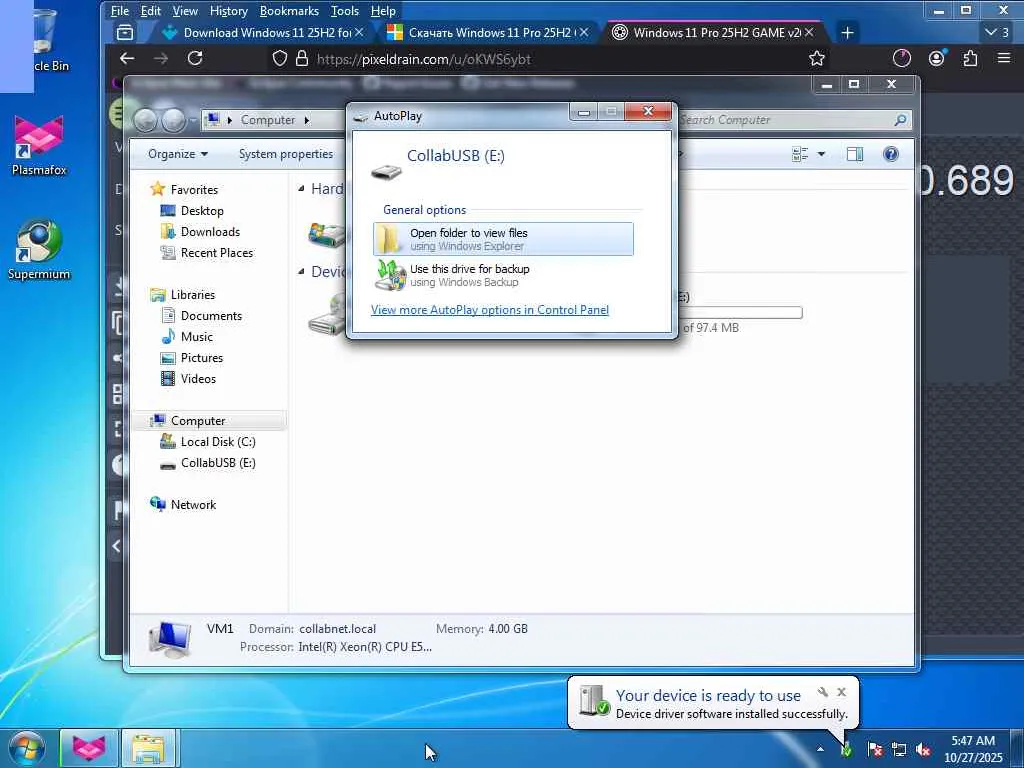This screenshot has height=768, width=1024.
Task: Open the File menu
Action: coord(120,10)
